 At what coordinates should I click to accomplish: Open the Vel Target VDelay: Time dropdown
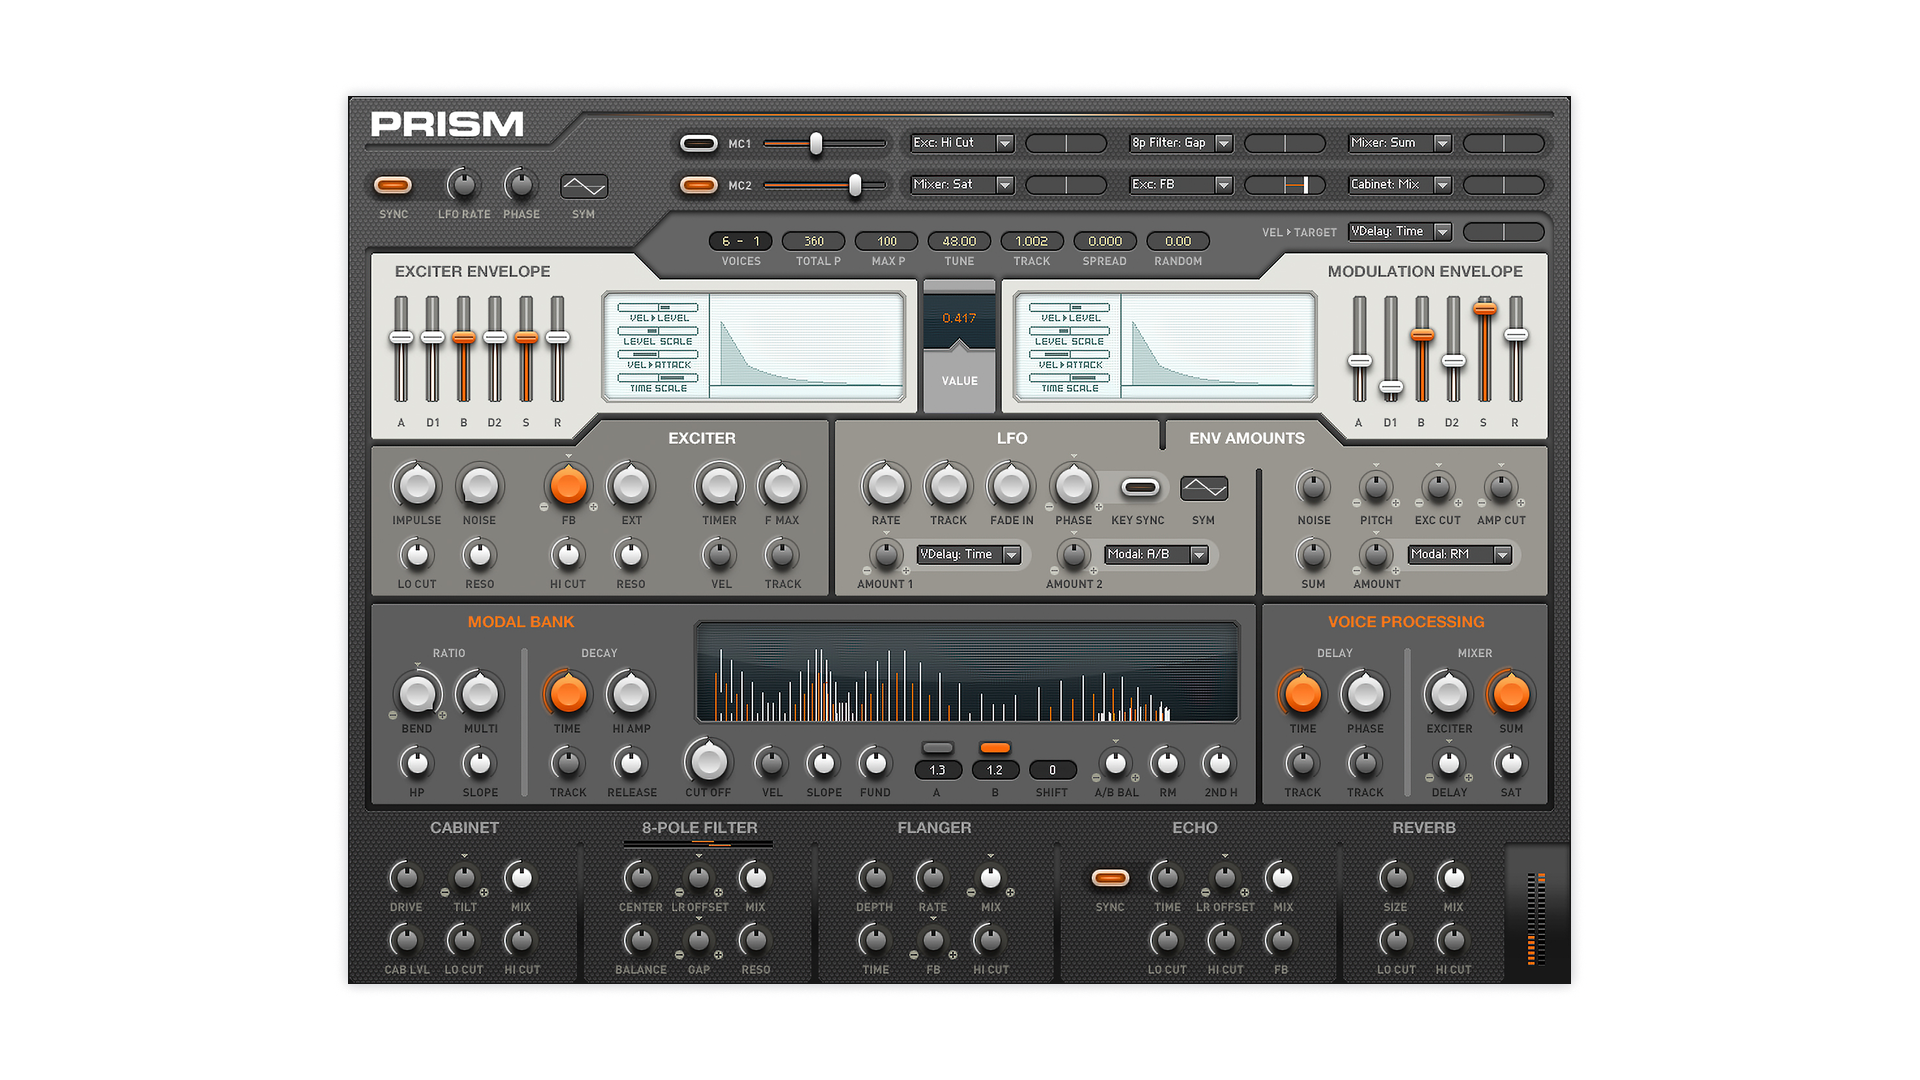coord(1399,231)
